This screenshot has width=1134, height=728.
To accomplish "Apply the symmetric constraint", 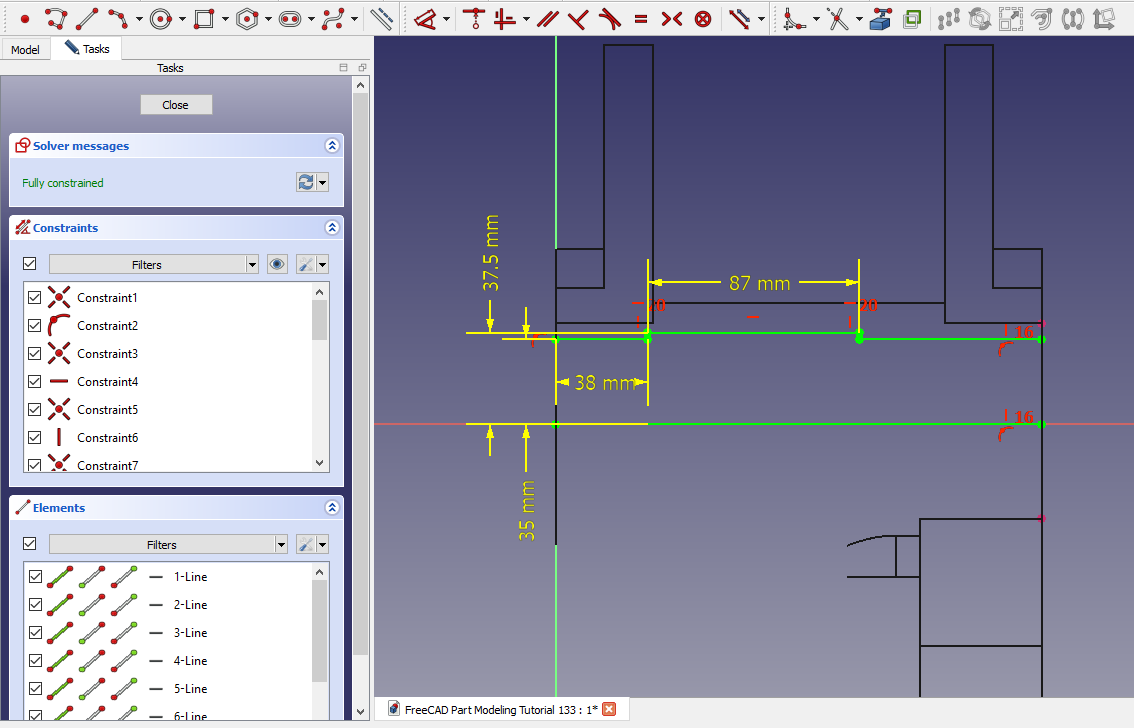I will tap(672, 18).
